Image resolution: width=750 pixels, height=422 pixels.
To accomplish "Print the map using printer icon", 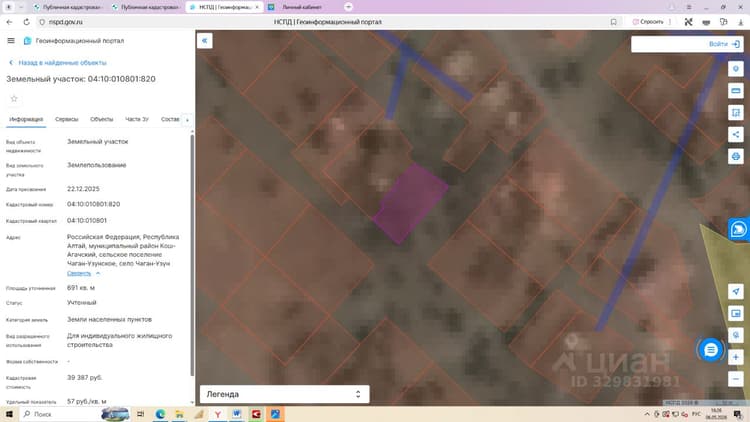I will click(736, 156).
